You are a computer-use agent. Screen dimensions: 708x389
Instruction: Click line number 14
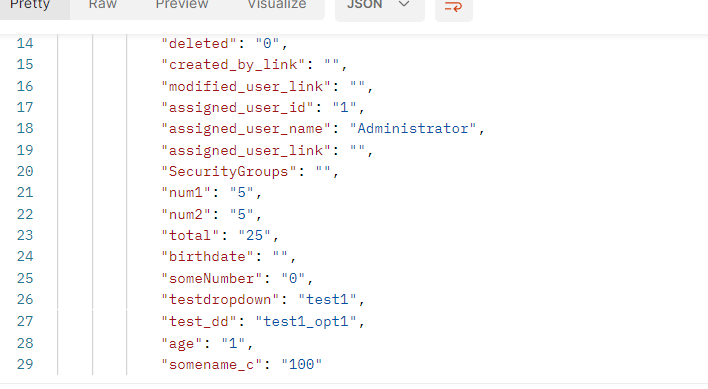pos(25,43)
